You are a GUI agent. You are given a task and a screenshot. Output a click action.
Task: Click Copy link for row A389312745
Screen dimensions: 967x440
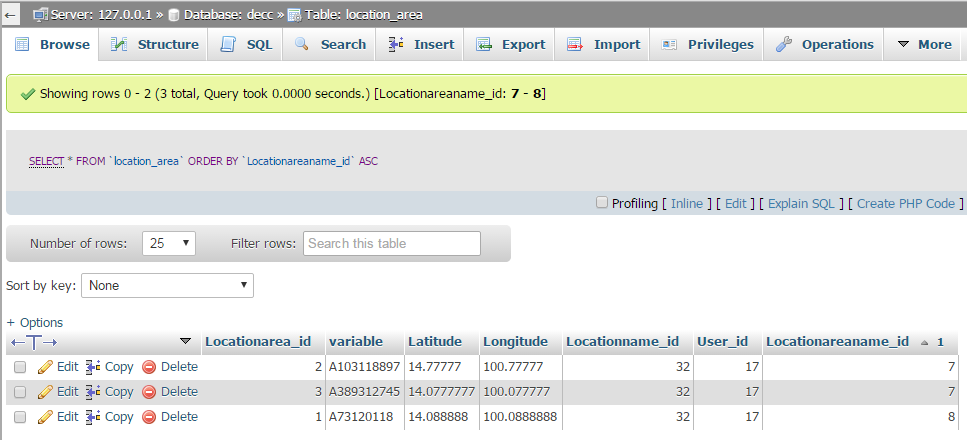pos(119,392)
